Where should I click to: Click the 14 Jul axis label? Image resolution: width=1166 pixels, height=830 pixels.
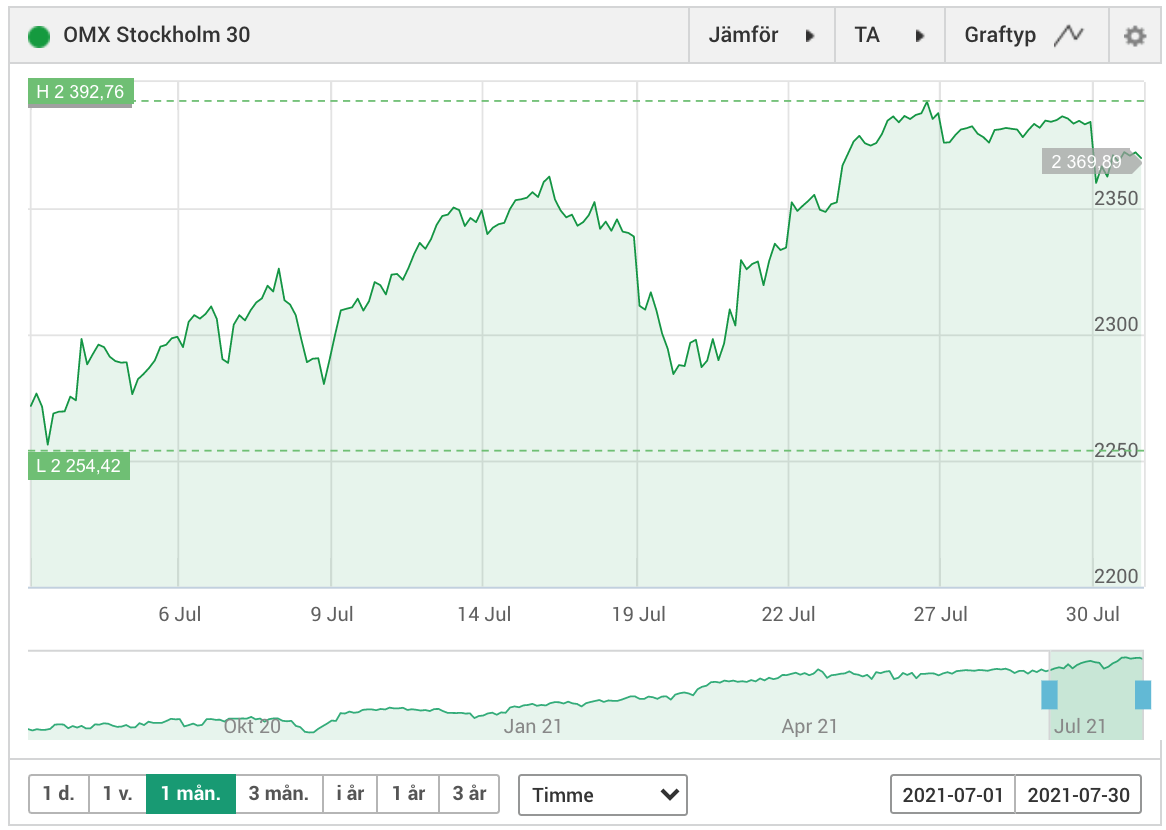[484, 614]
